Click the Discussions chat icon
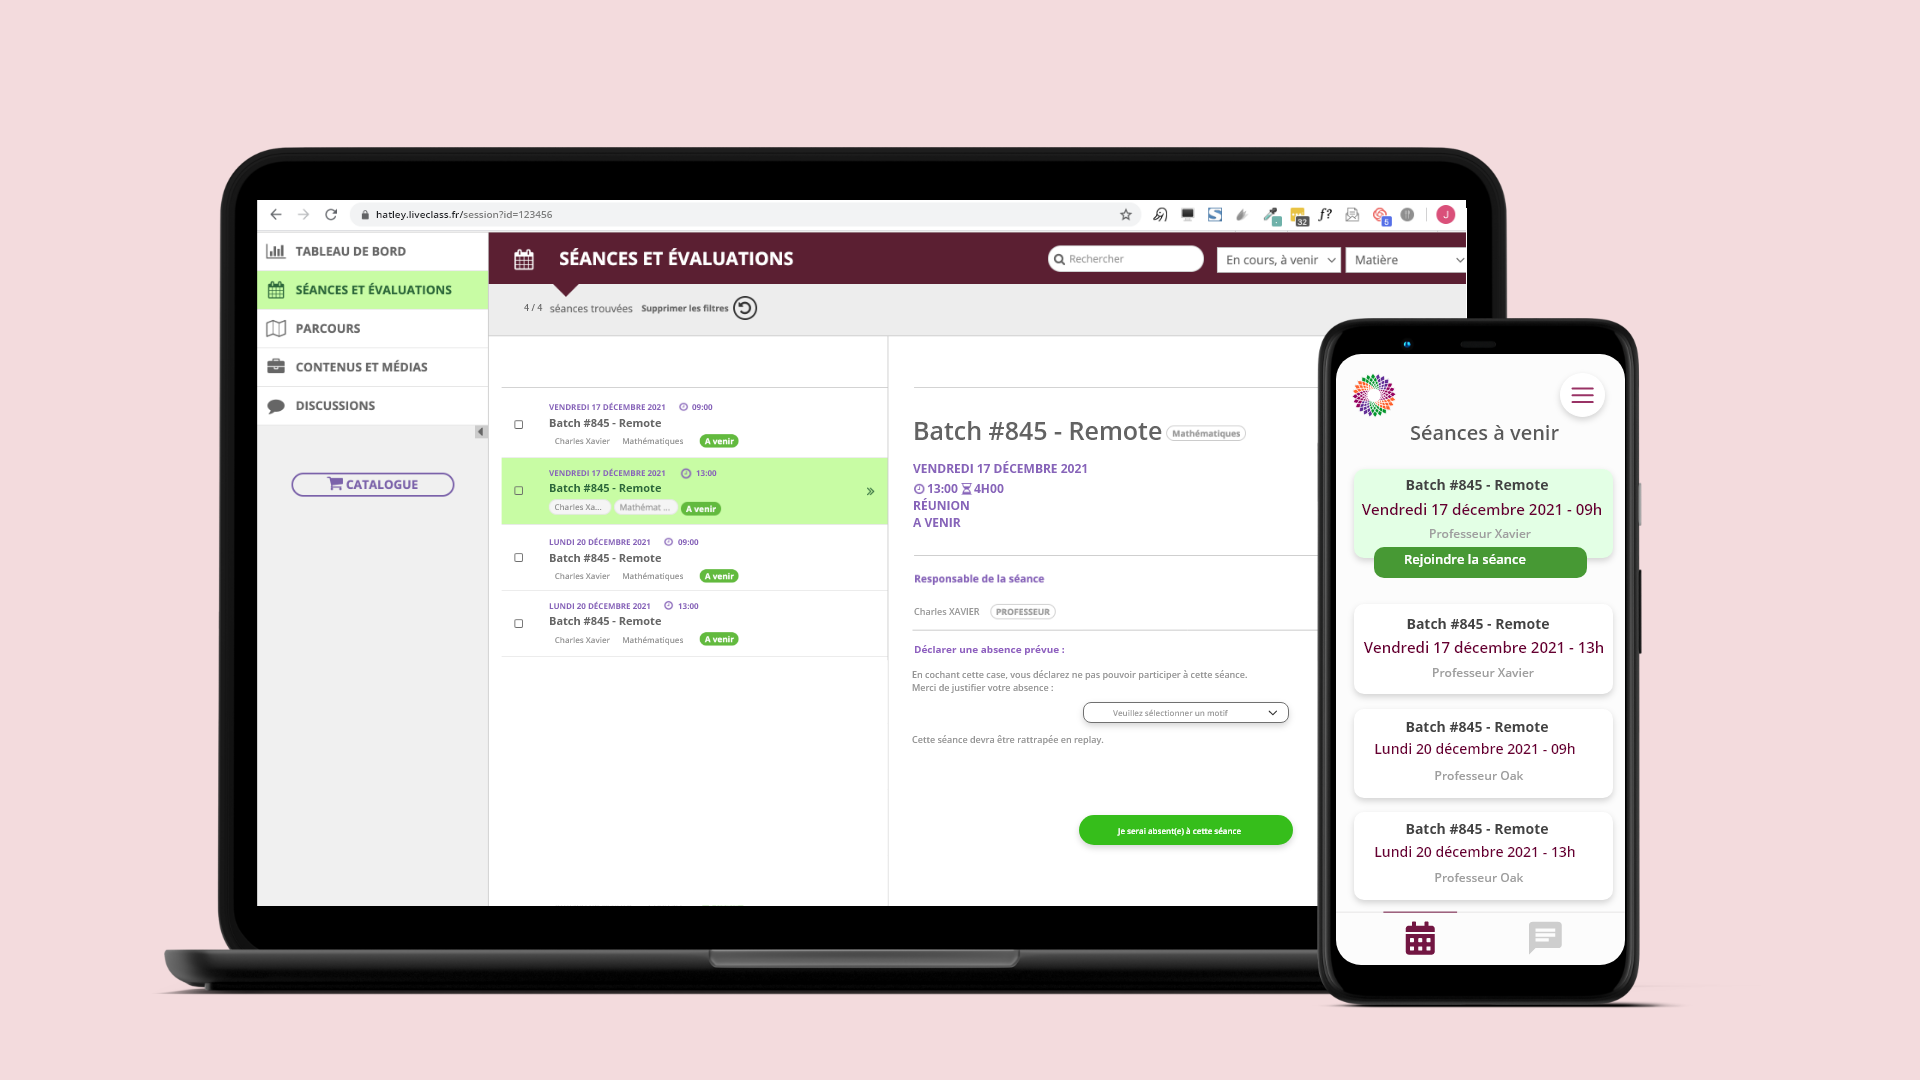1920x1080 pixels. click(x=276, y=405)
